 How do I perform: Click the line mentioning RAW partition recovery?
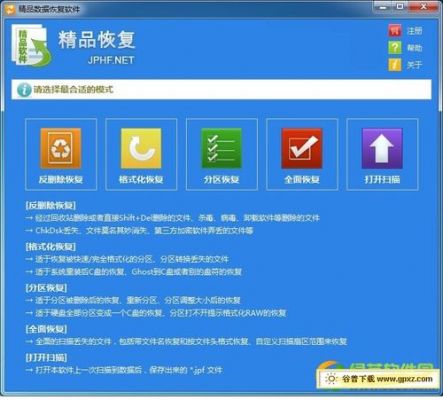pos(156,313)
